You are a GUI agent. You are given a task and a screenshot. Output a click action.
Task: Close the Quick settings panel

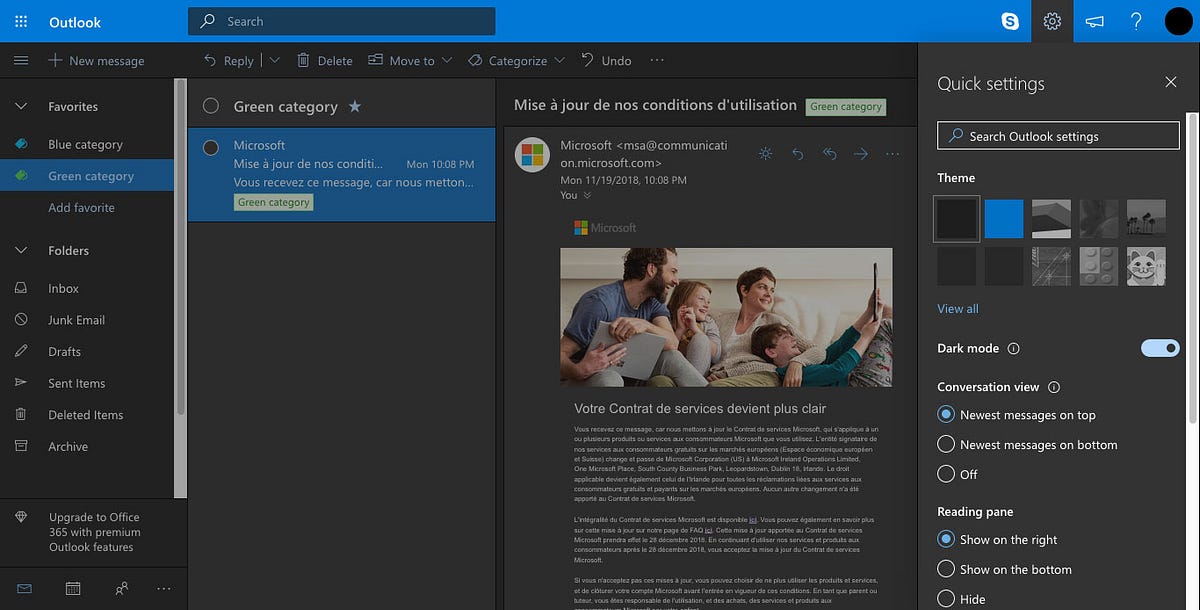click(1171, 83)
